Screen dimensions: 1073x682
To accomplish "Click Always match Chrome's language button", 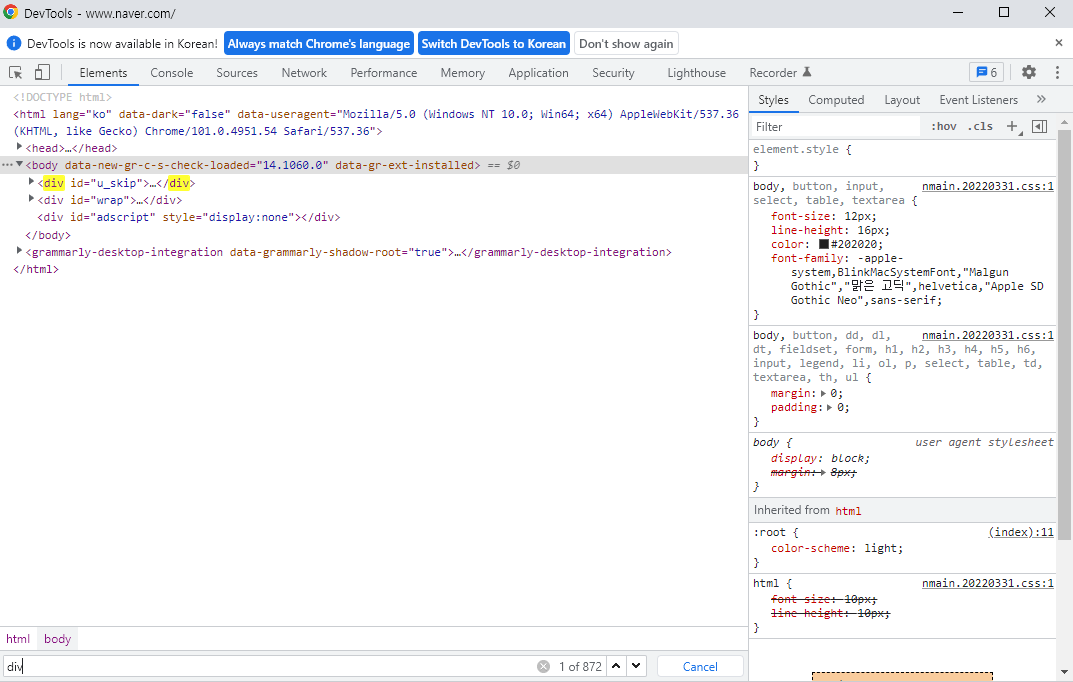I will pyautogui.click(x=319, y=44).
